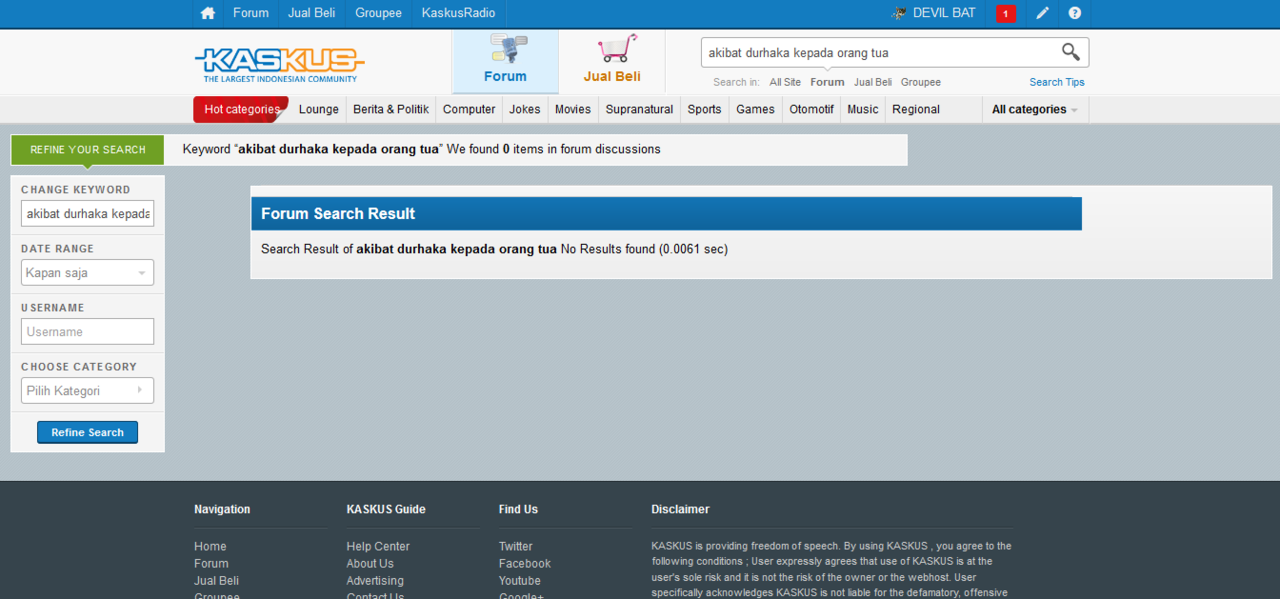Click the Change Keyword input field
Screen dimensions: 1280x599
coord(87,213)
